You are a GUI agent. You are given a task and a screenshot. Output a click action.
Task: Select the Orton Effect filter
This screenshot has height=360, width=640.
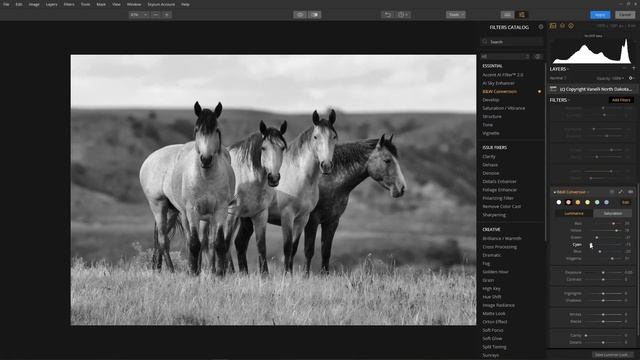(495, 322)
